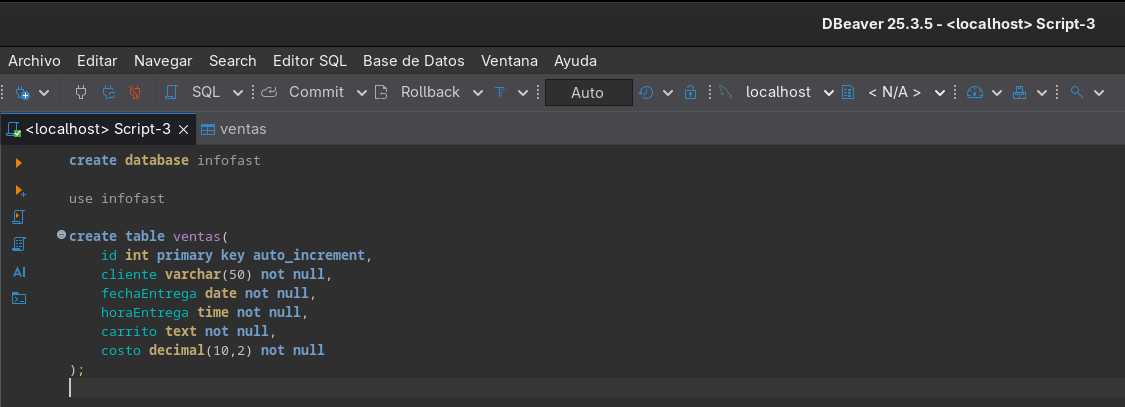This screenshot has height=407, width=1125.
Task: Open the < N/A > schema dropdown
Action: (939, 92)
